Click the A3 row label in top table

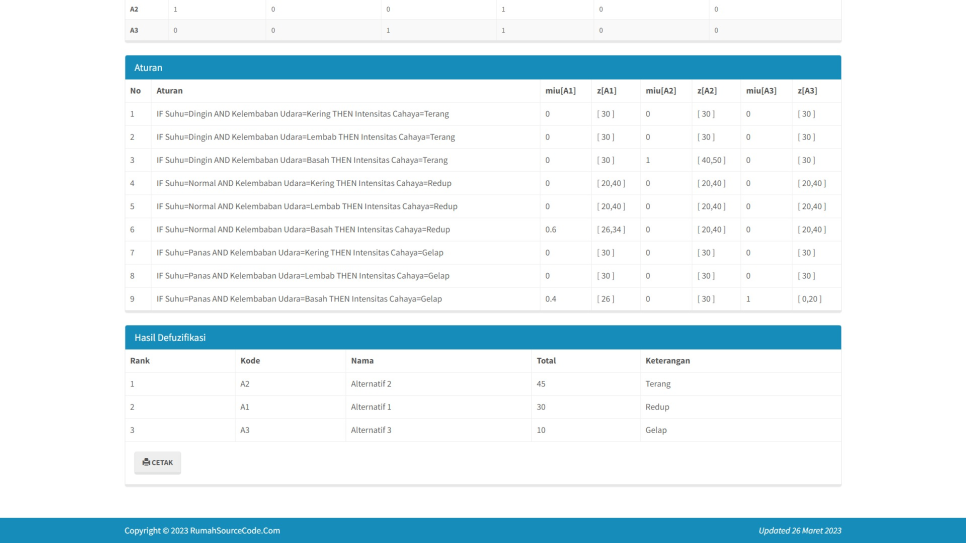(134, 30)
